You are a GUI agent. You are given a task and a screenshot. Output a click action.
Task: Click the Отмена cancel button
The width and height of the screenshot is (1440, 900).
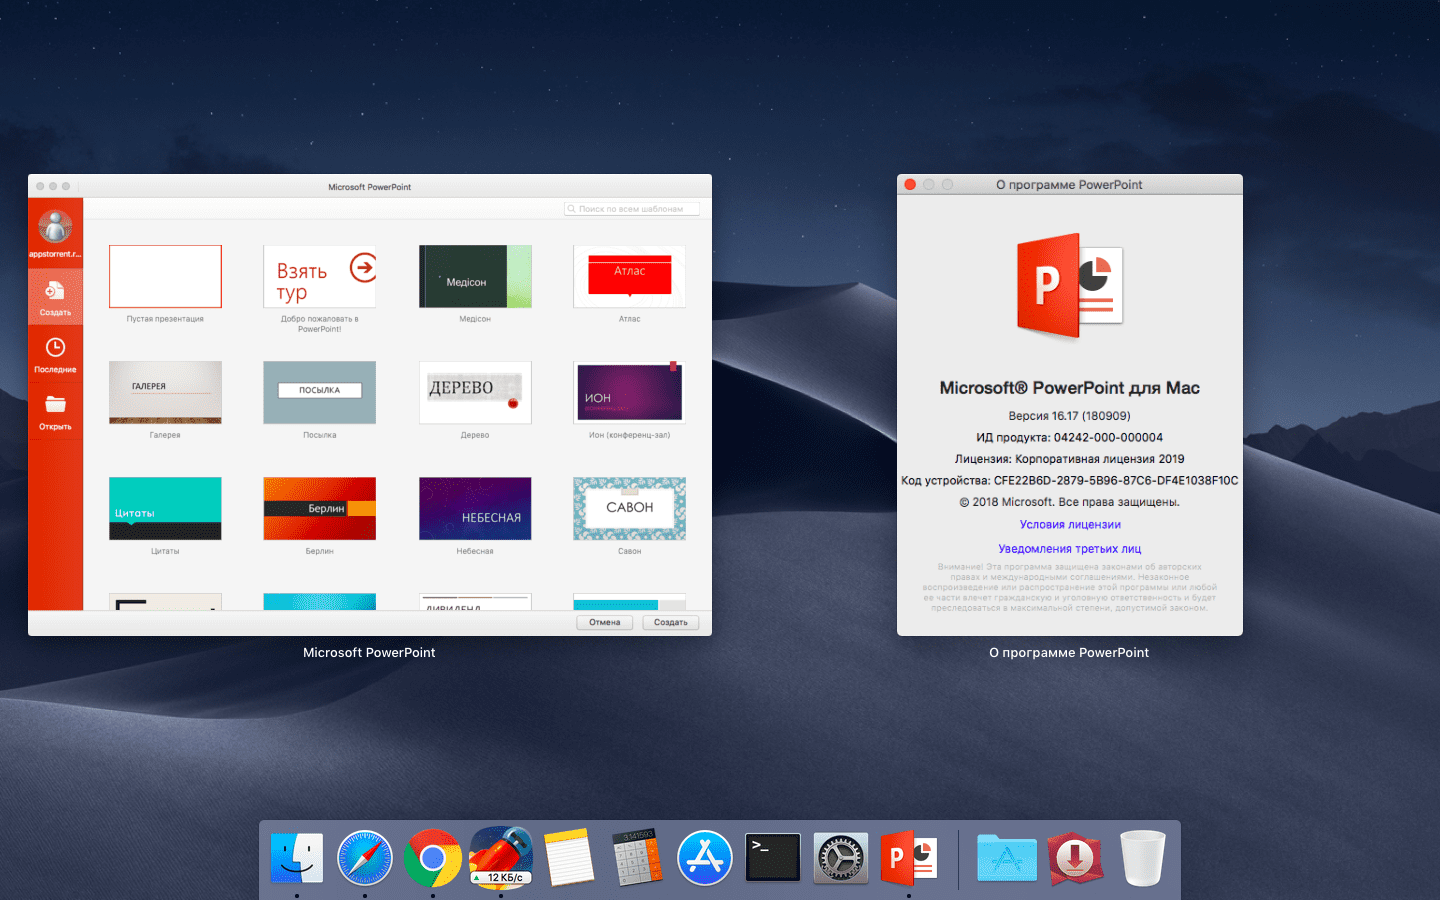[x=604, y=622]
